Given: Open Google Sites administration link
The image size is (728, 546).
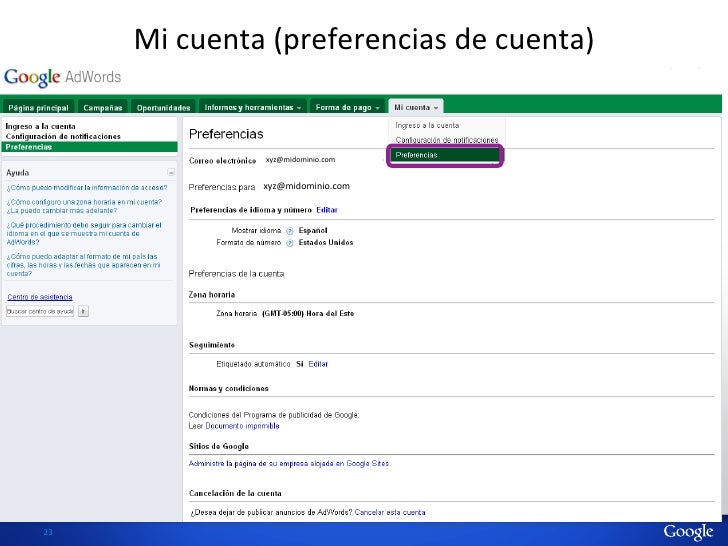Looking at the screenshot, I should 290,463.
